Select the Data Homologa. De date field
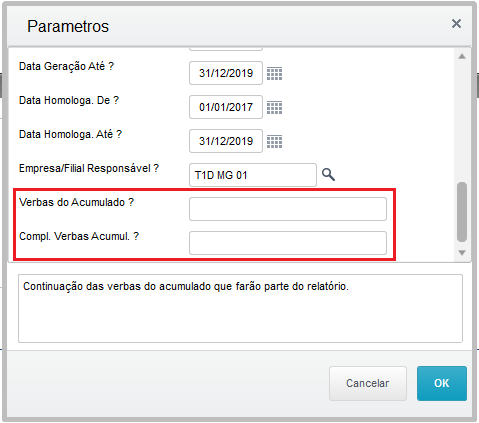The height and width of the screenshot is (423, 479). (x=226, y=107)
